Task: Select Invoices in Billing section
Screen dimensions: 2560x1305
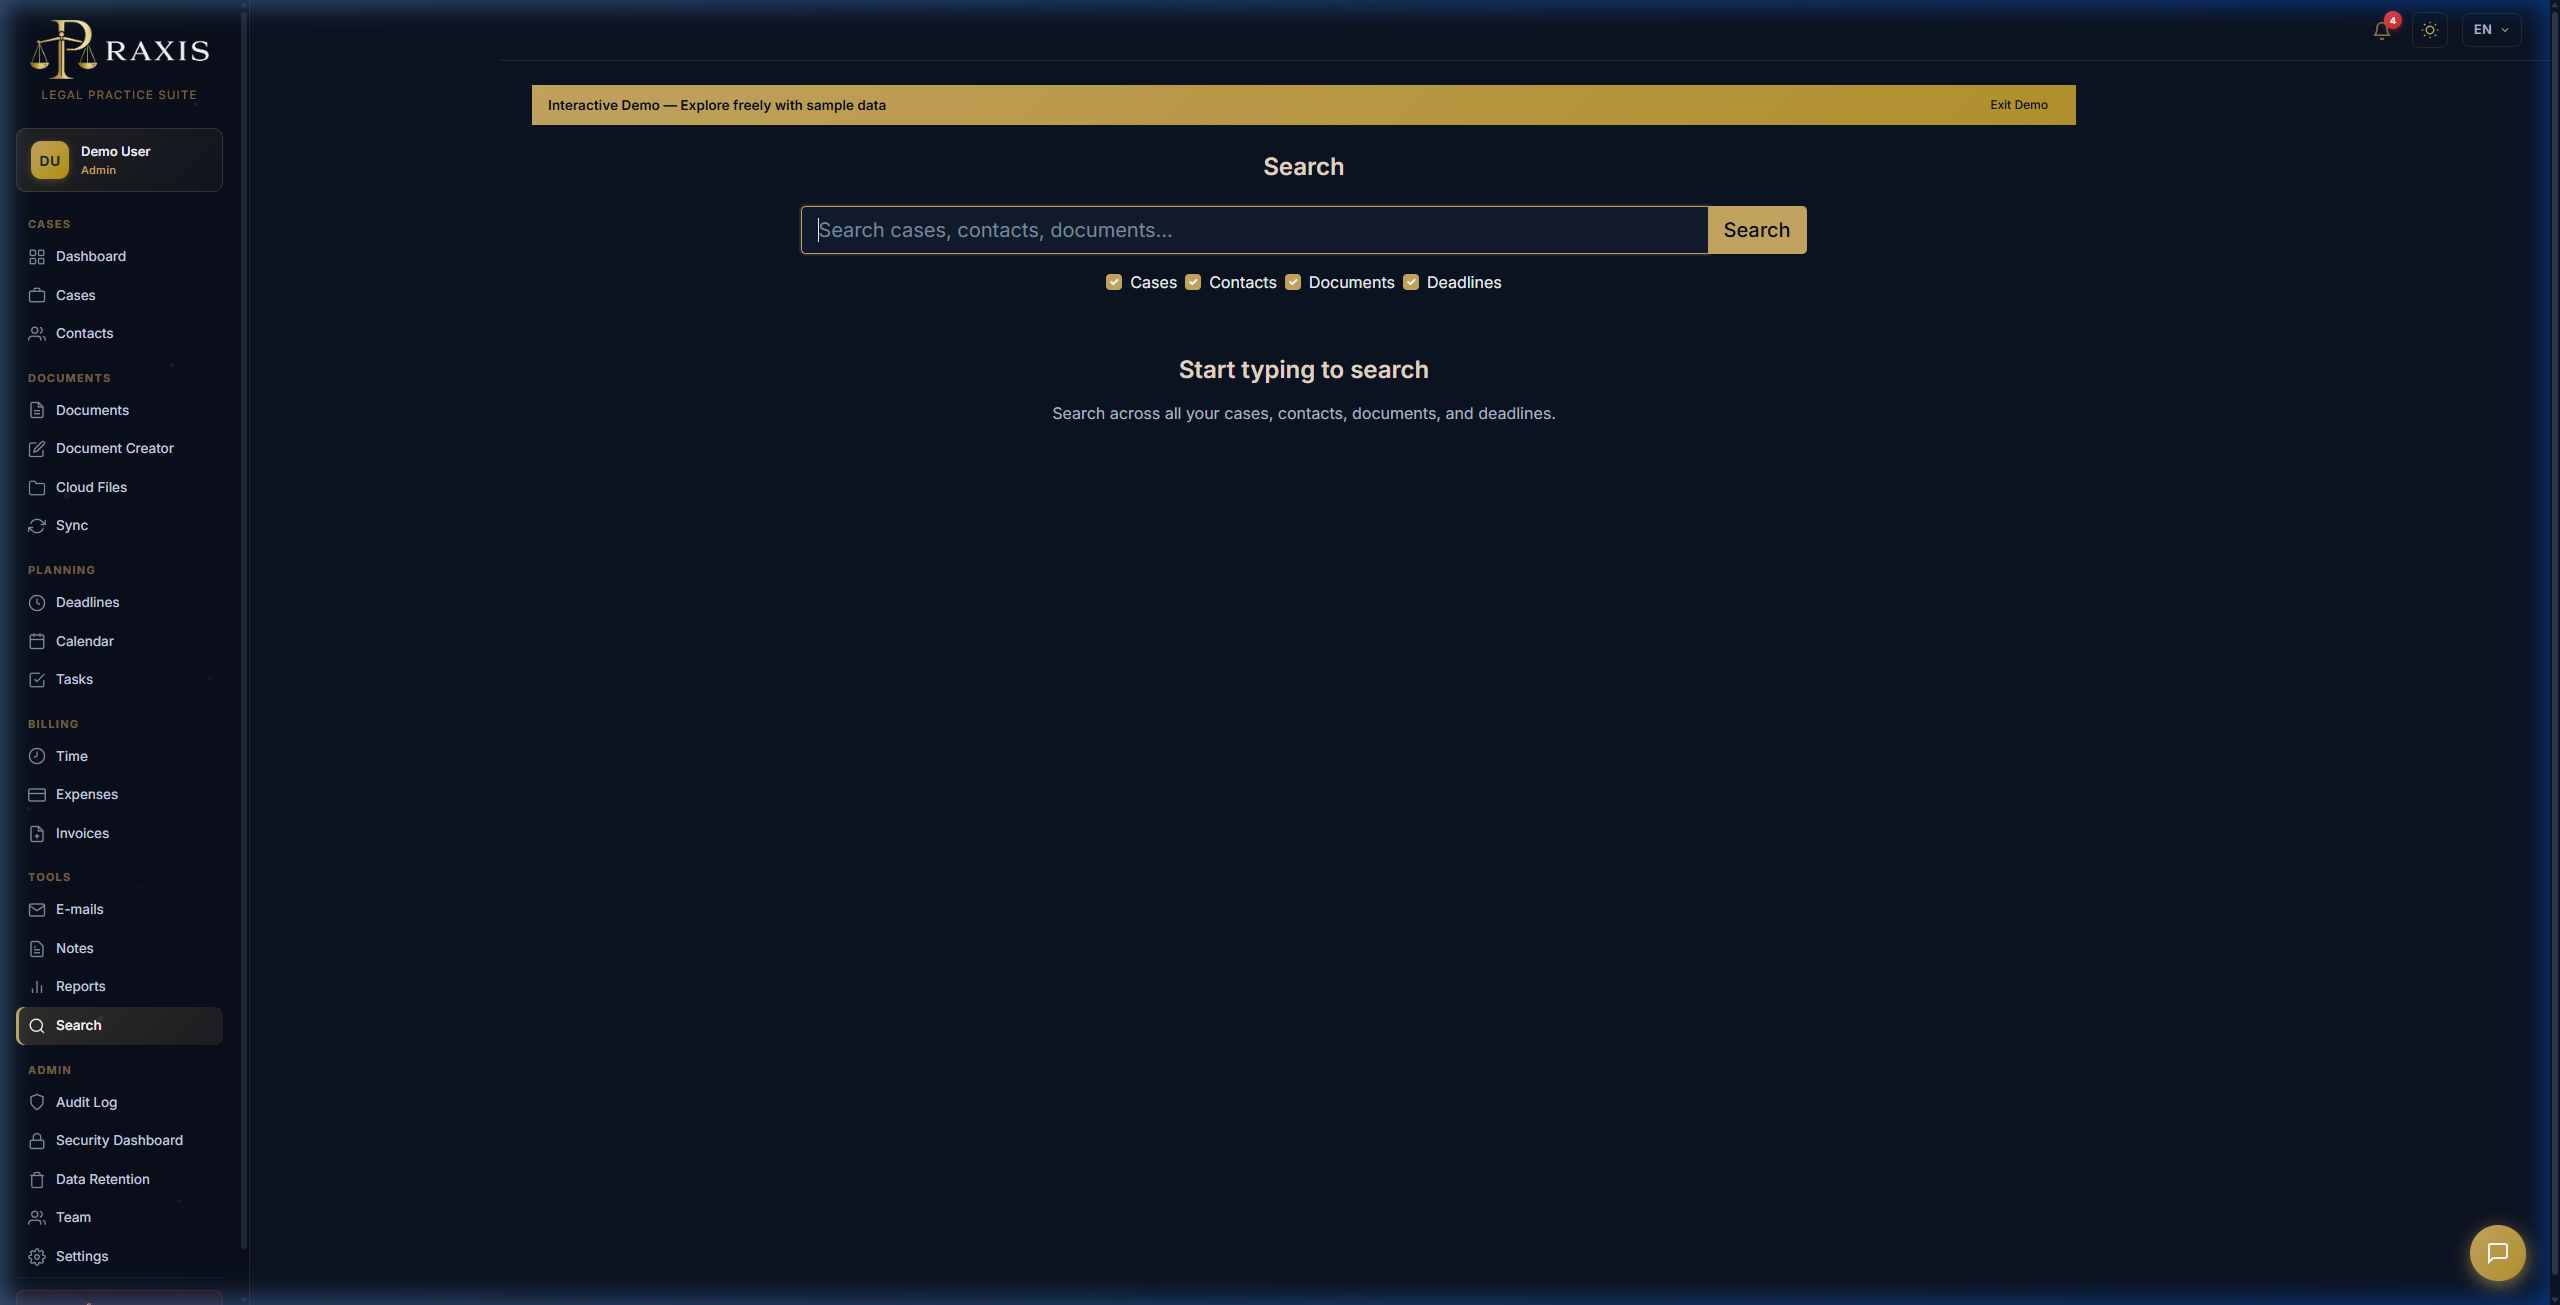Action: pos(119,834)
